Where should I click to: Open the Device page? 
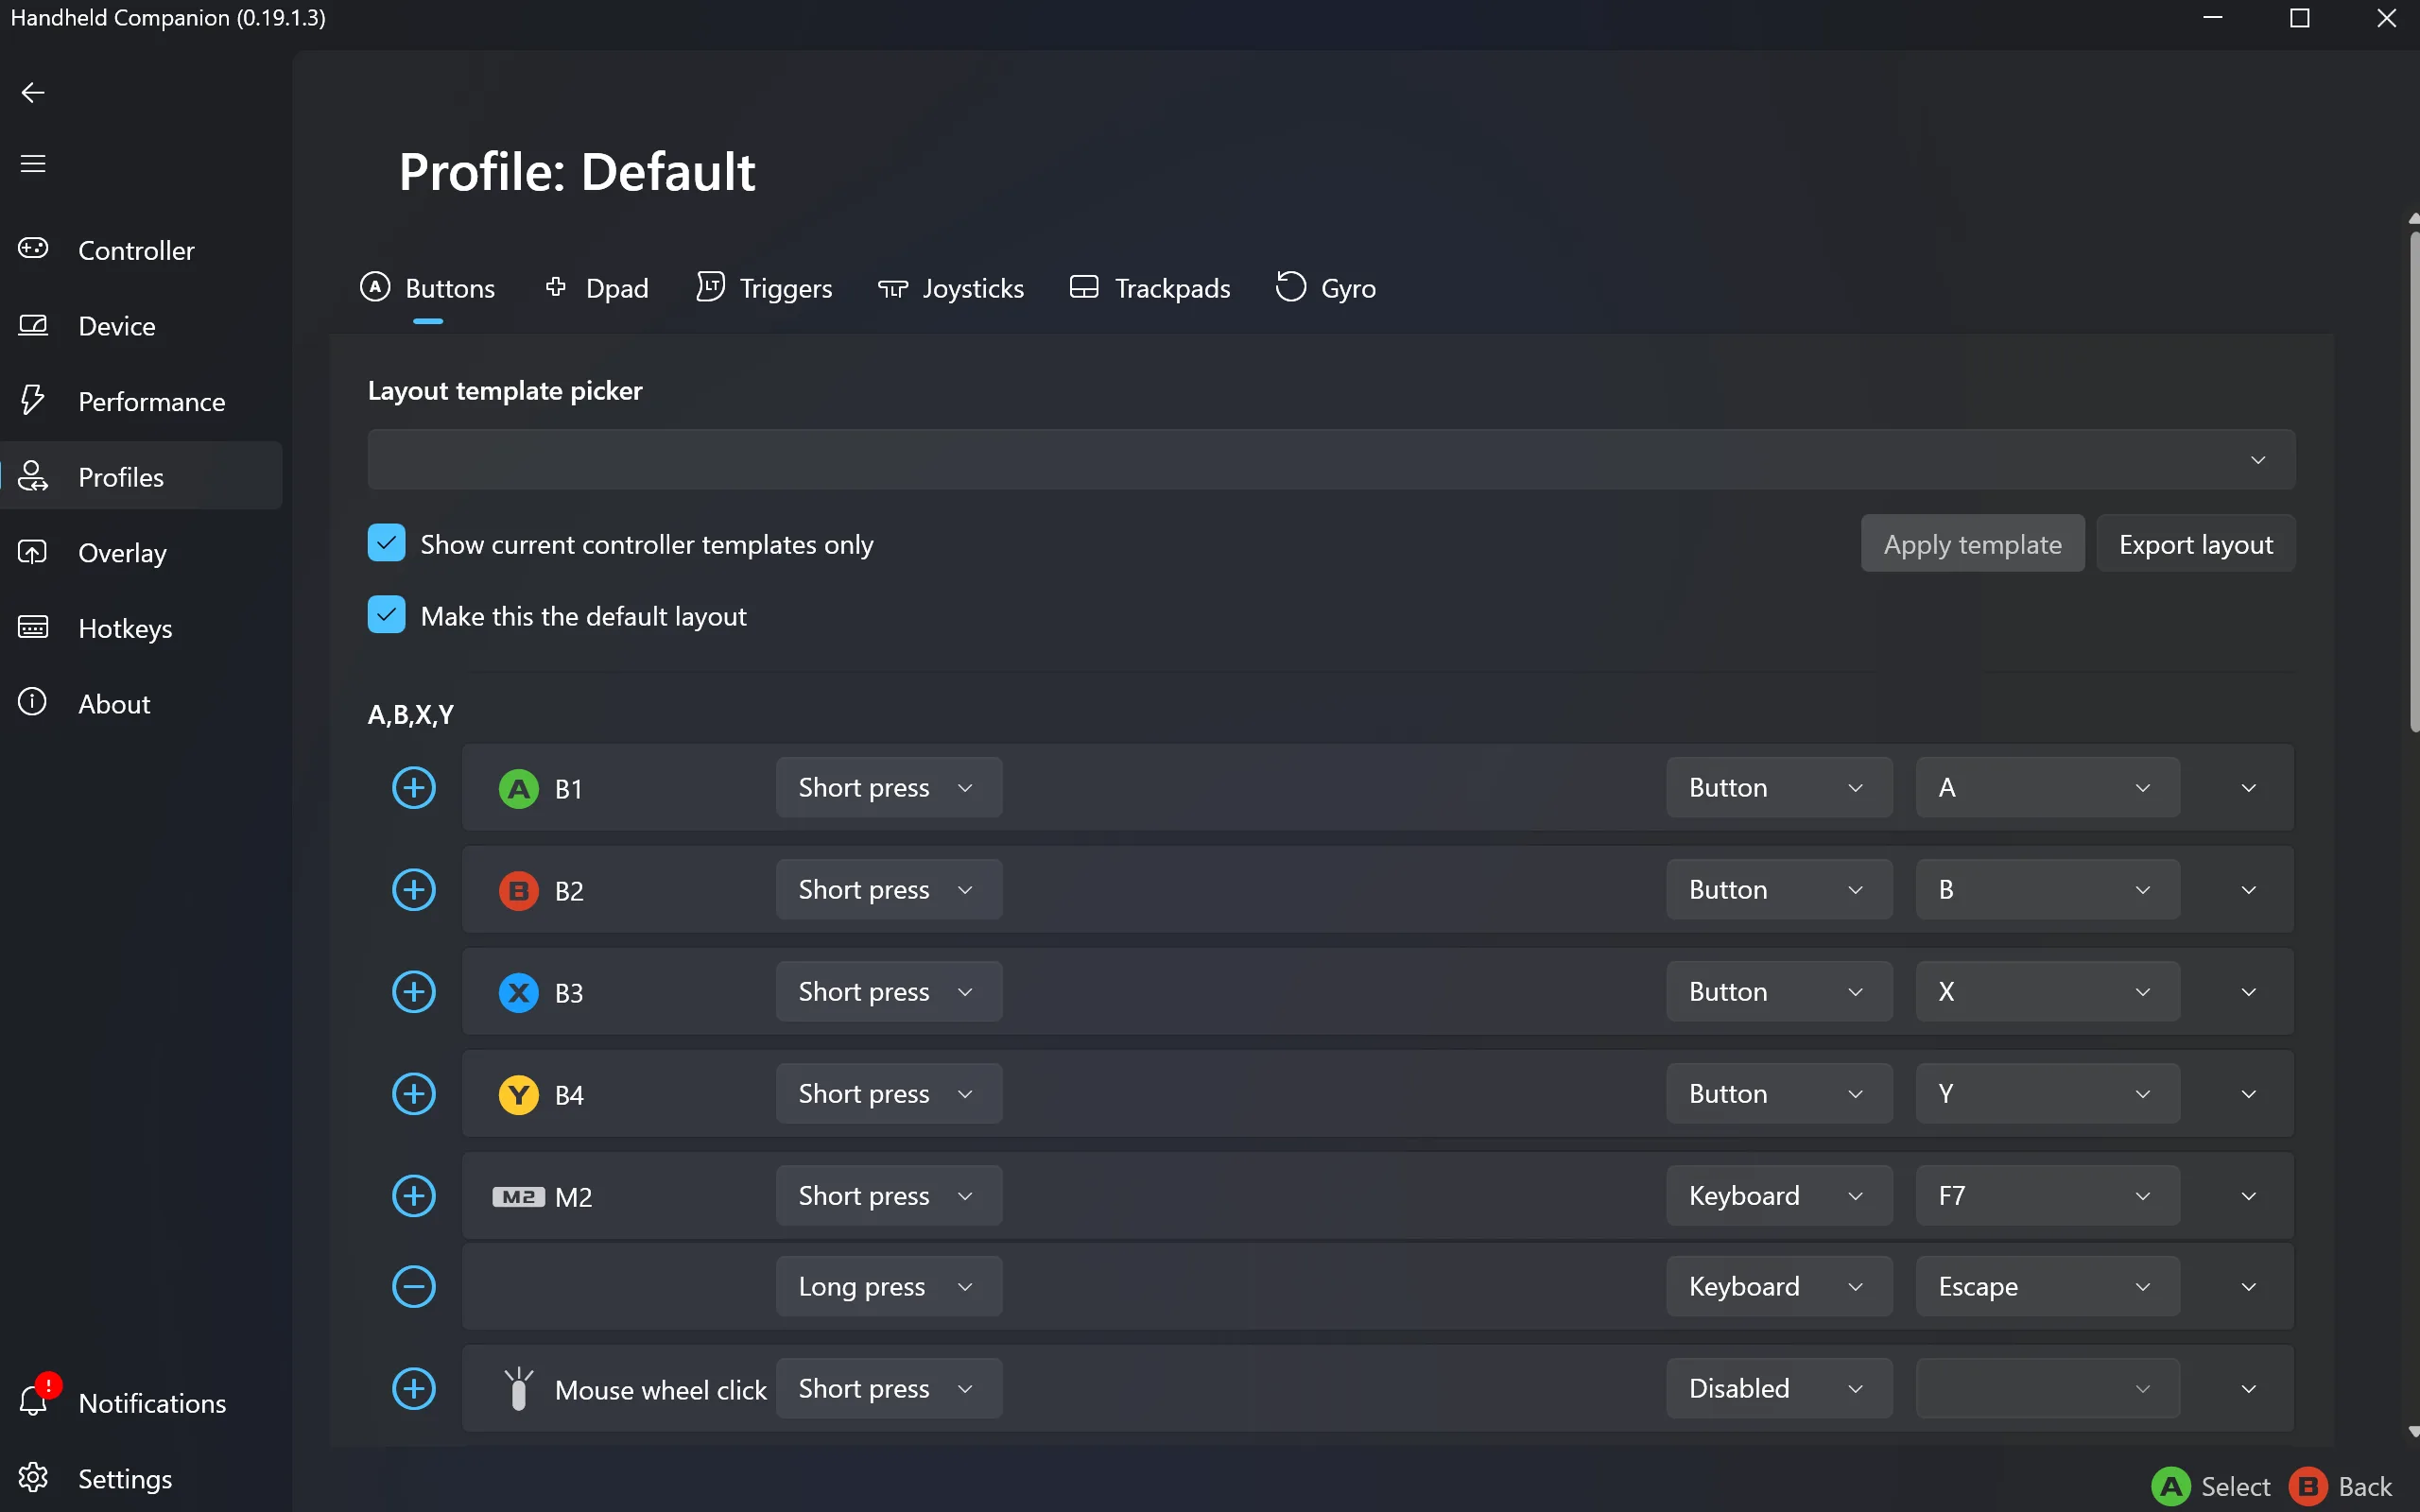[142, 325]
